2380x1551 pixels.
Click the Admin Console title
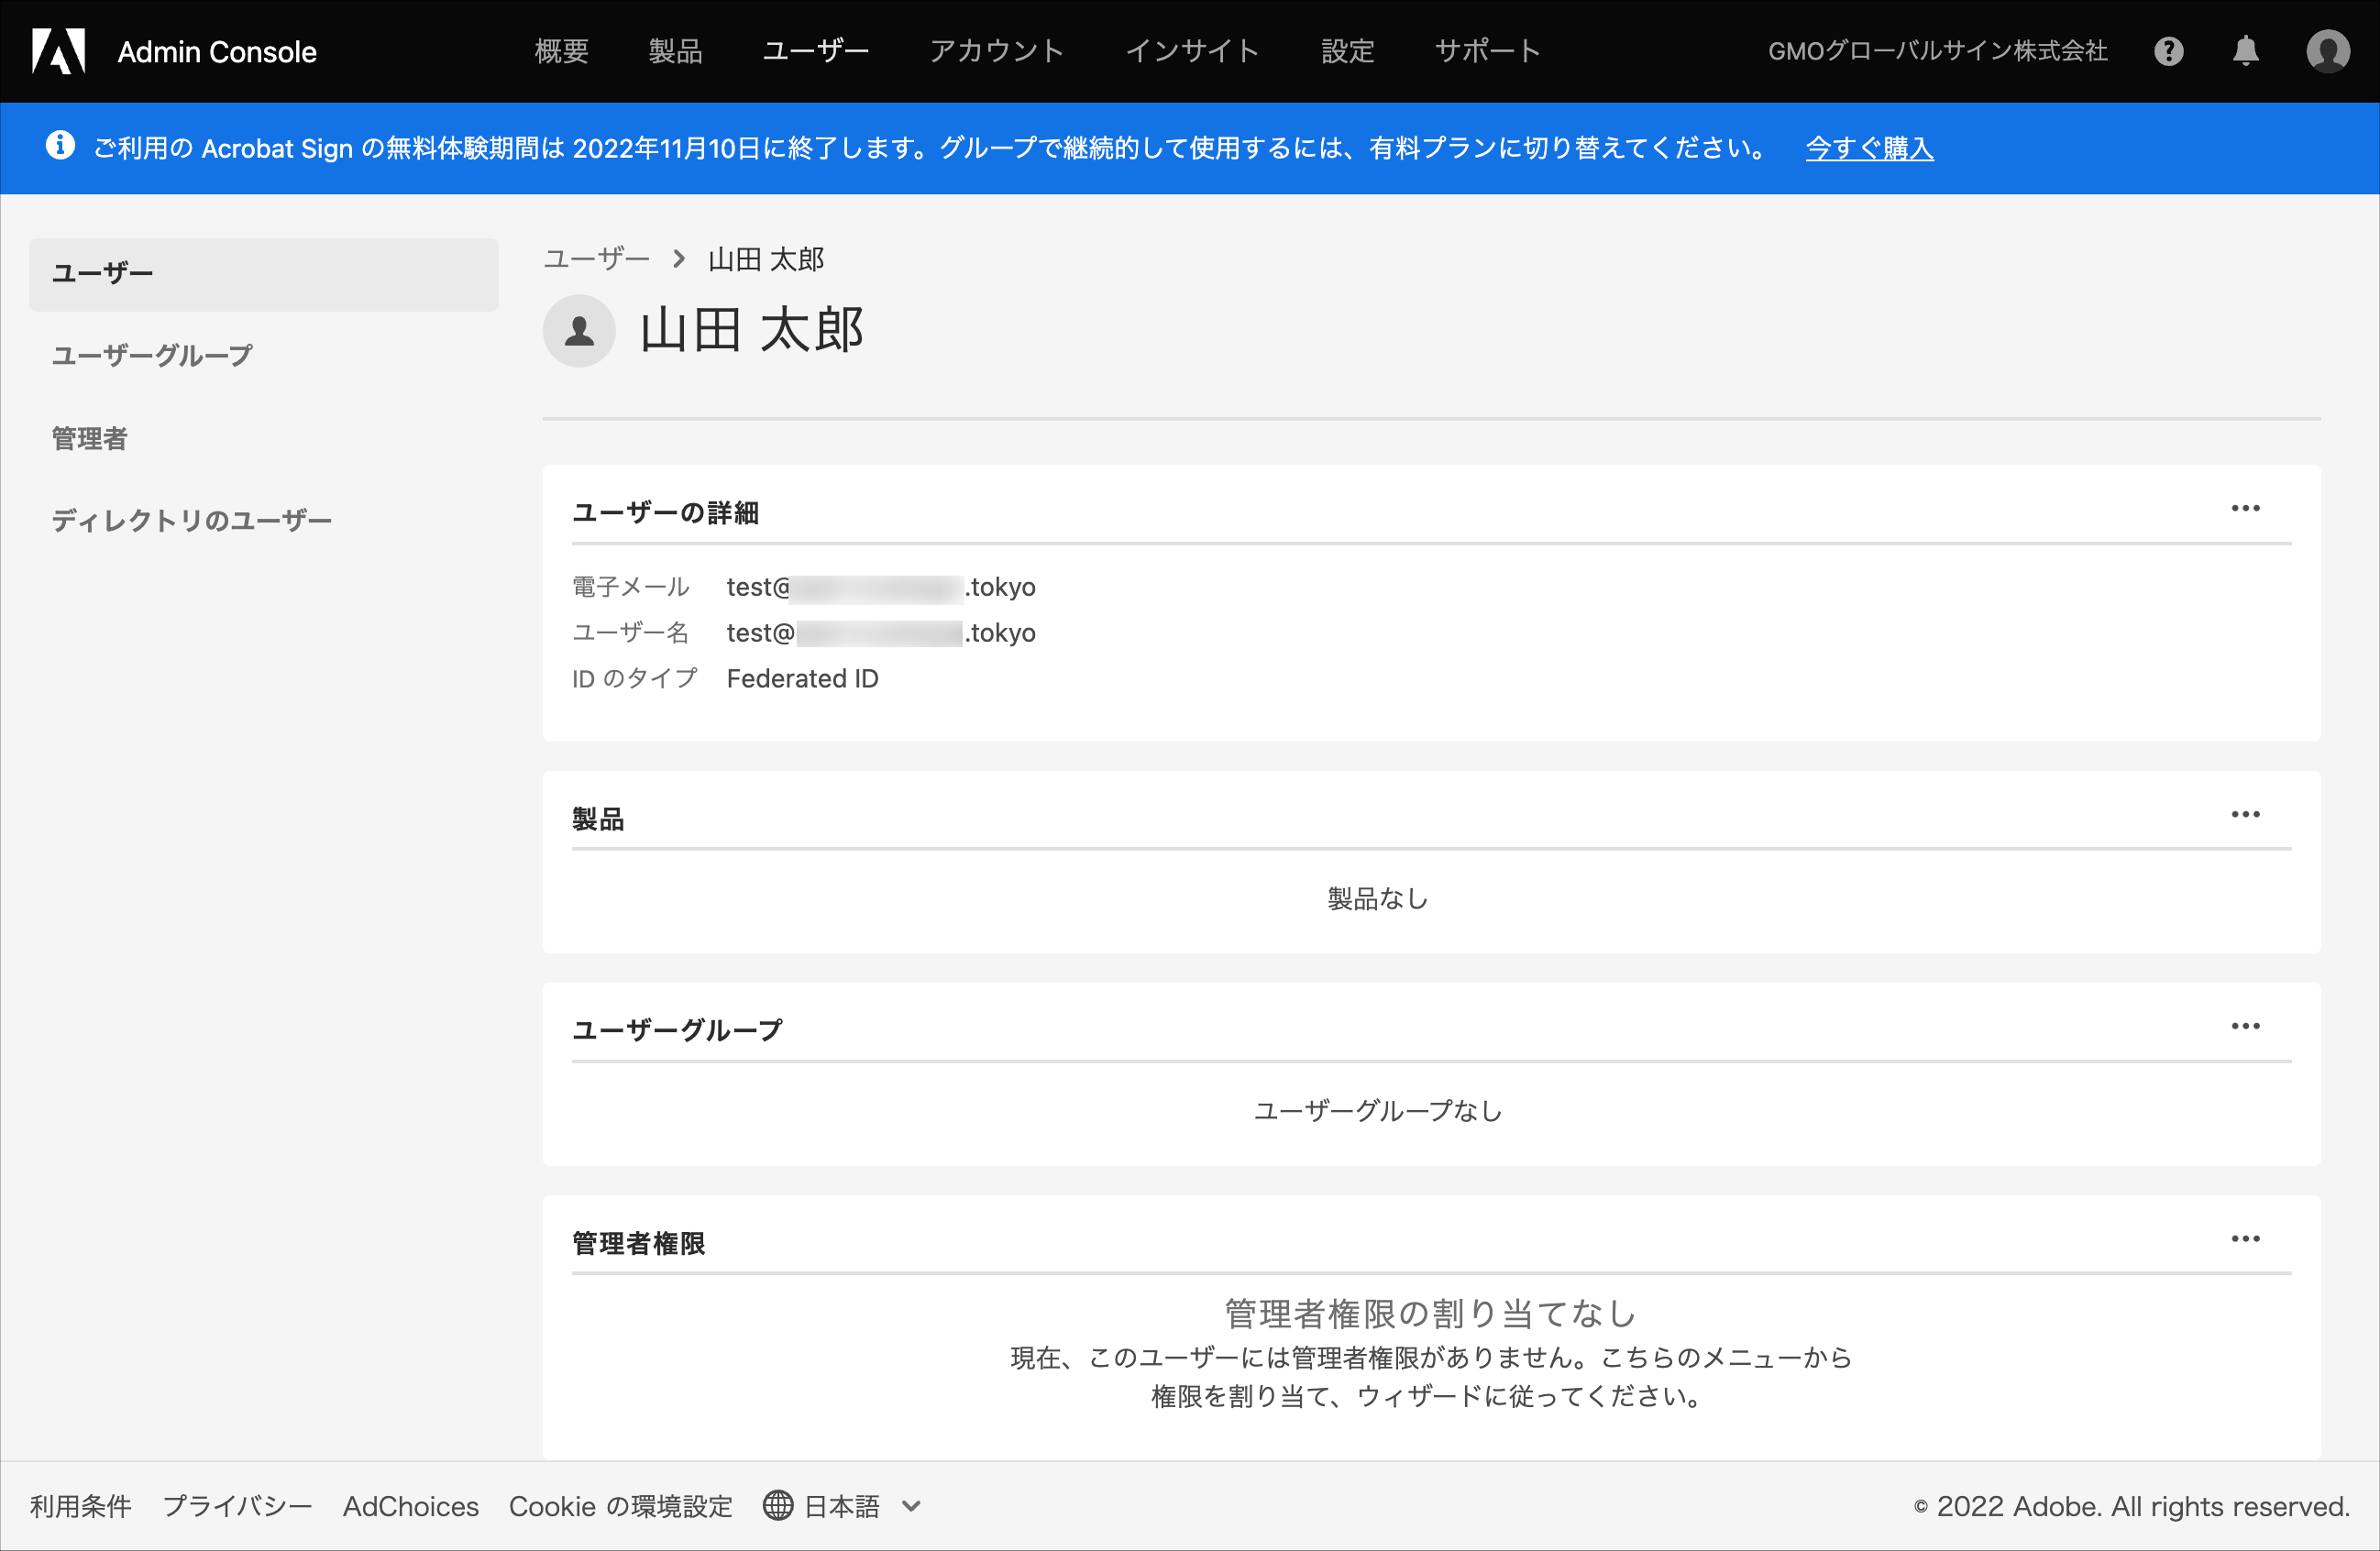[x=217, y=52]
